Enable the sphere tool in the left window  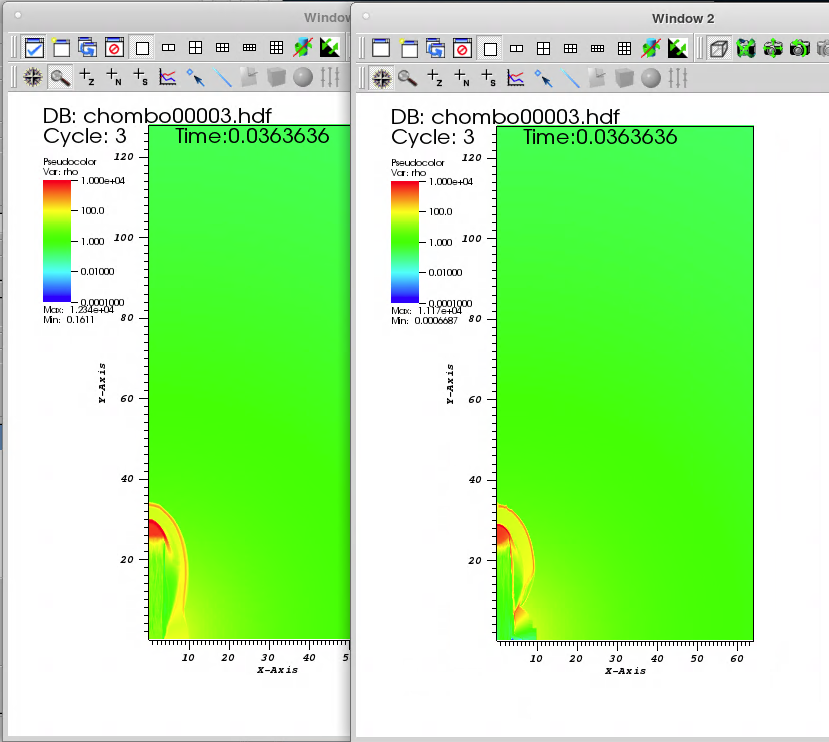[x=303, y=77]
